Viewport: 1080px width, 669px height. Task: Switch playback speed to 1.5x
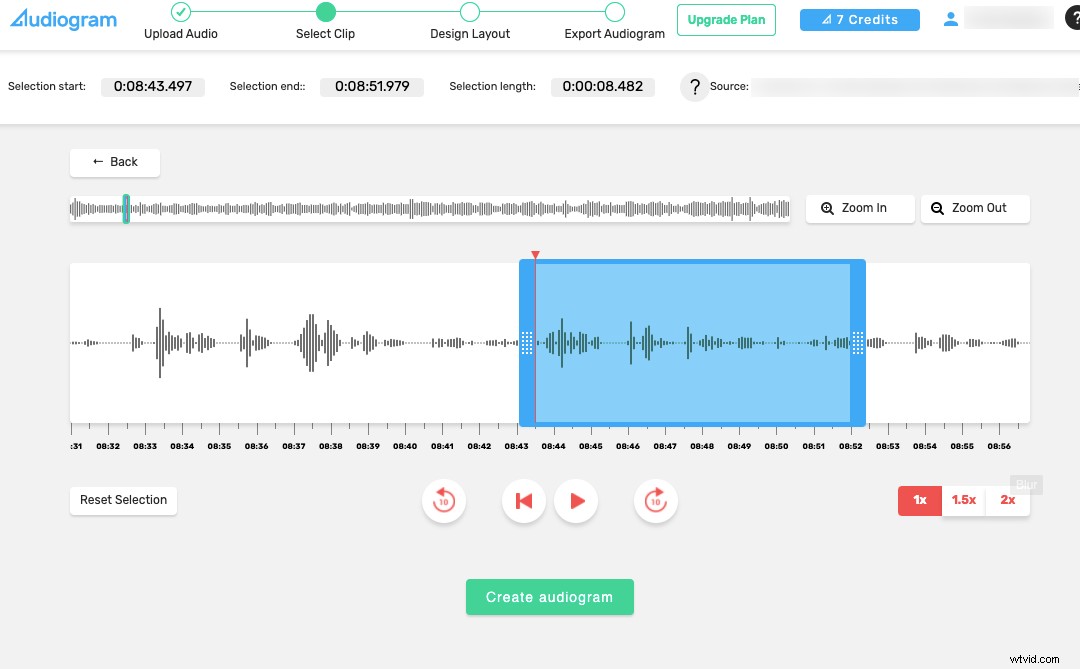tap(963, 501)
